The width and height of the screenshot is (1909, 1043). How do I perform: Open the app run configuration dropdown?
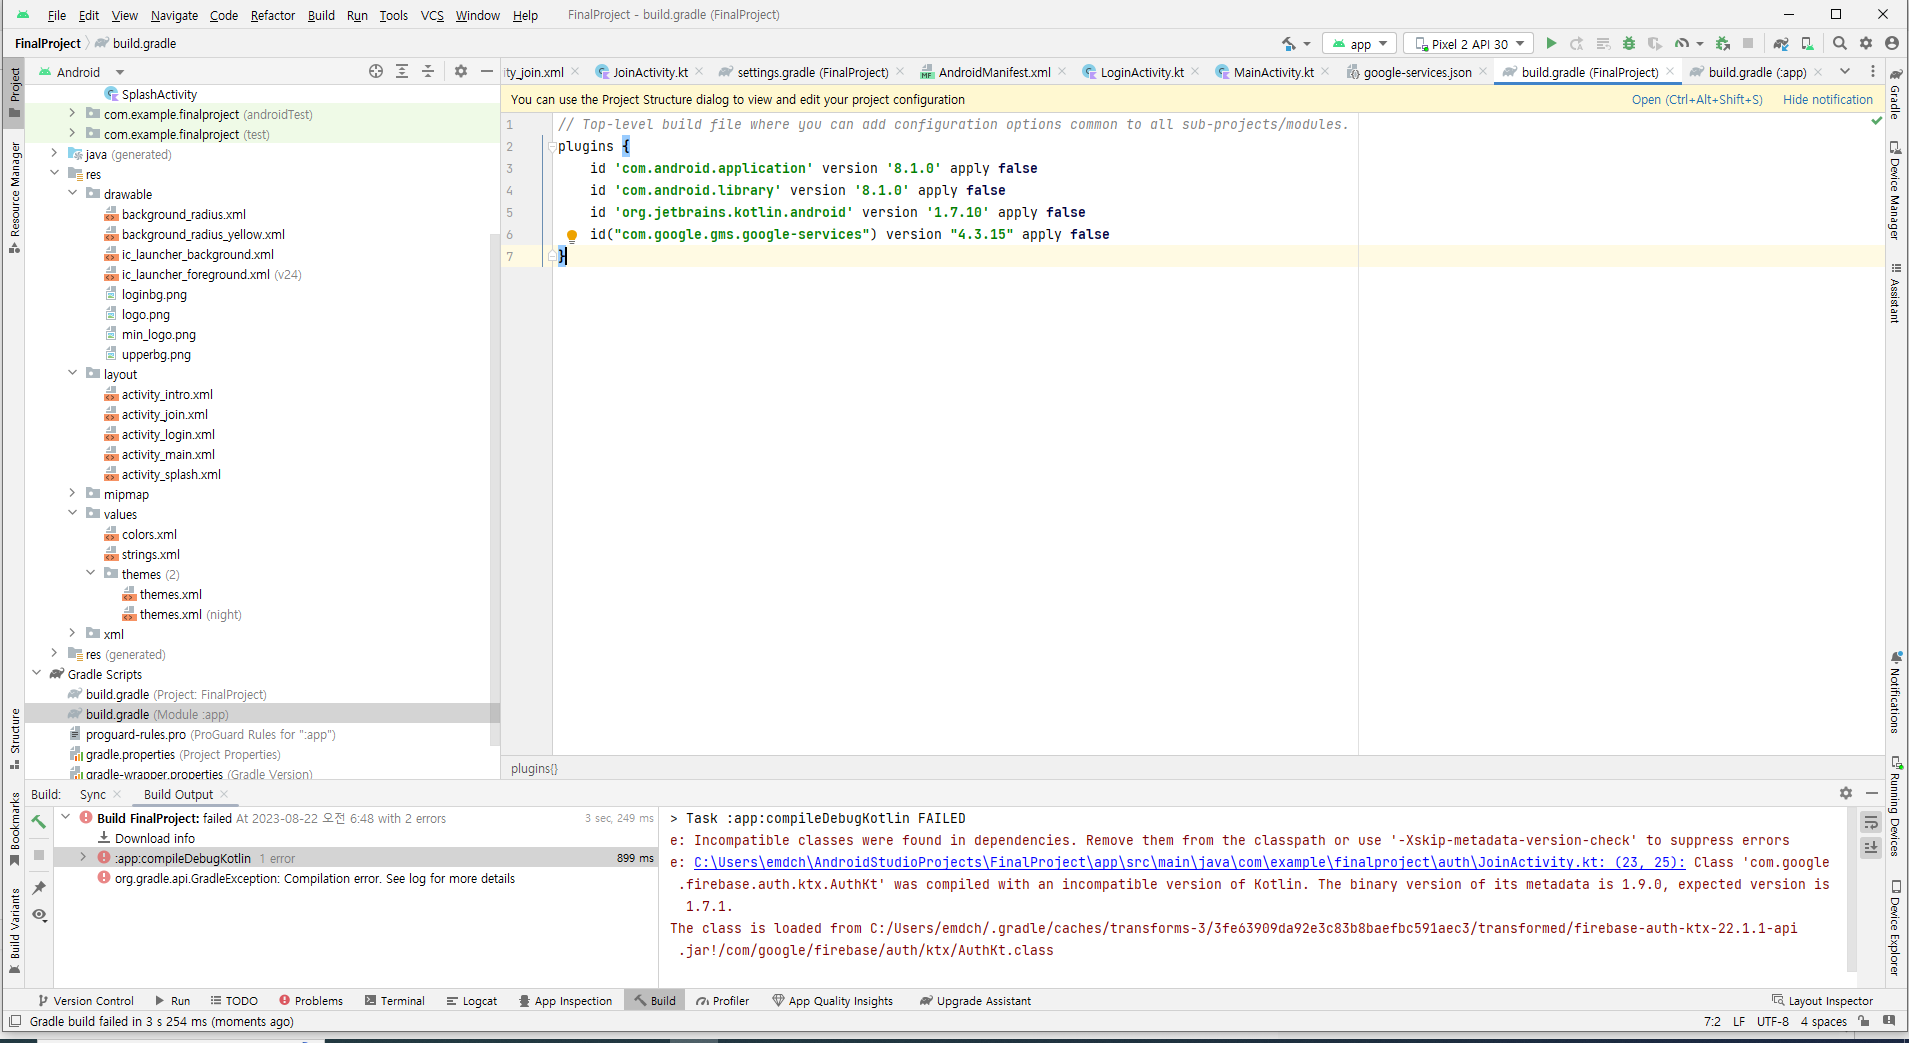tap(1359, 44)
